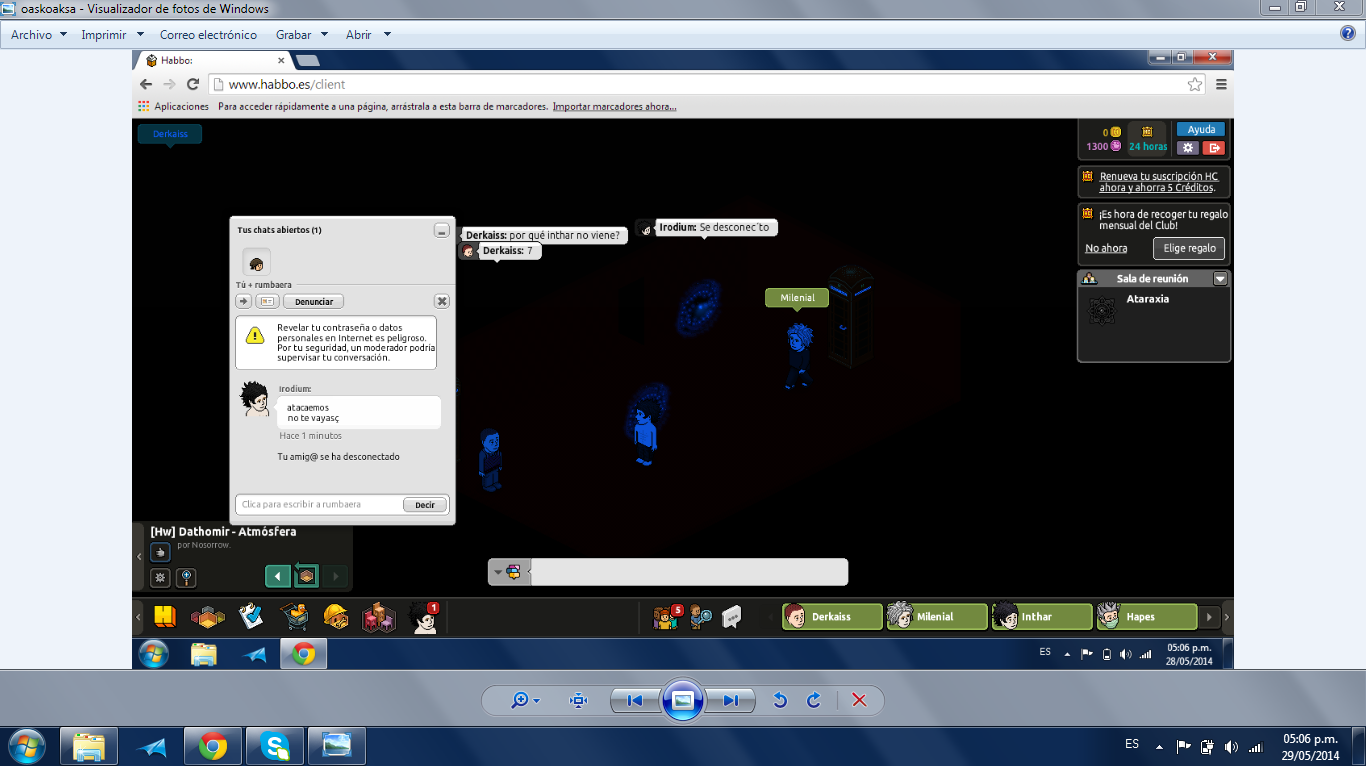Click the follow friend arrow button in chat
Screen dimensions: 1366x766
click(x=243, y=301)
